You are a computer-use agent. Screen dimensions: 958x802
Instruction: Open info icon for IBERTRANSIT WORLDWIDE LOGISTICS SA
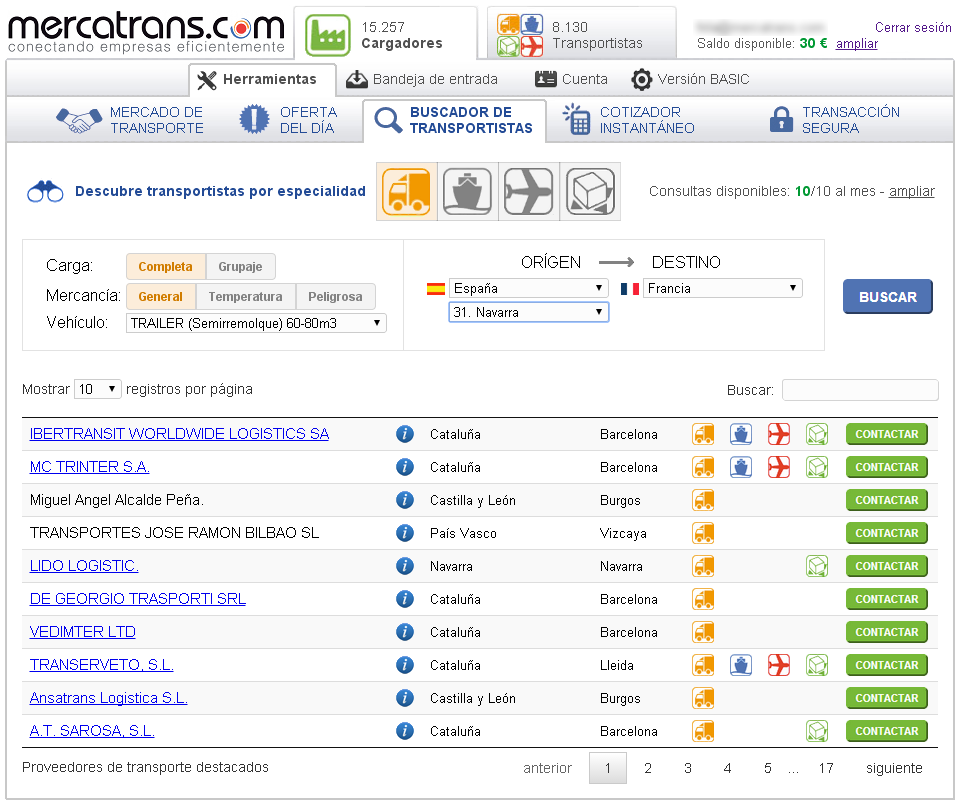coord(404,434)
